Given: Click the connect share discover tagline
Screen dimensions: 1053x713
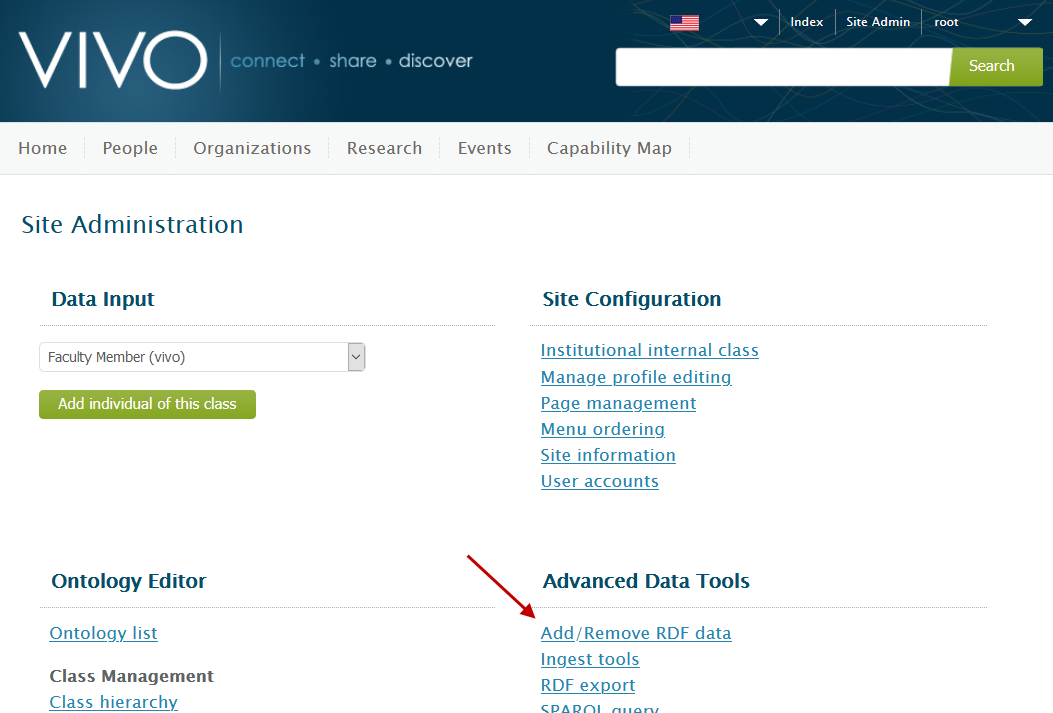Looking at the screenshot, I should [x=351, y=61].
